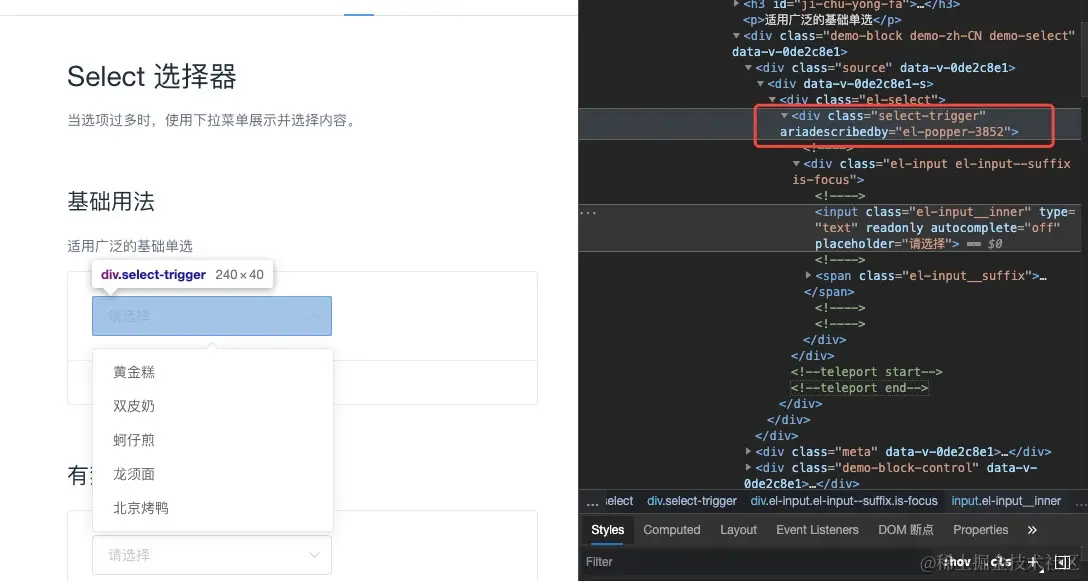The width and height of the screenshot is (1088, 581).
Task: Expand the div class meta node
Action: pos(749,452)
